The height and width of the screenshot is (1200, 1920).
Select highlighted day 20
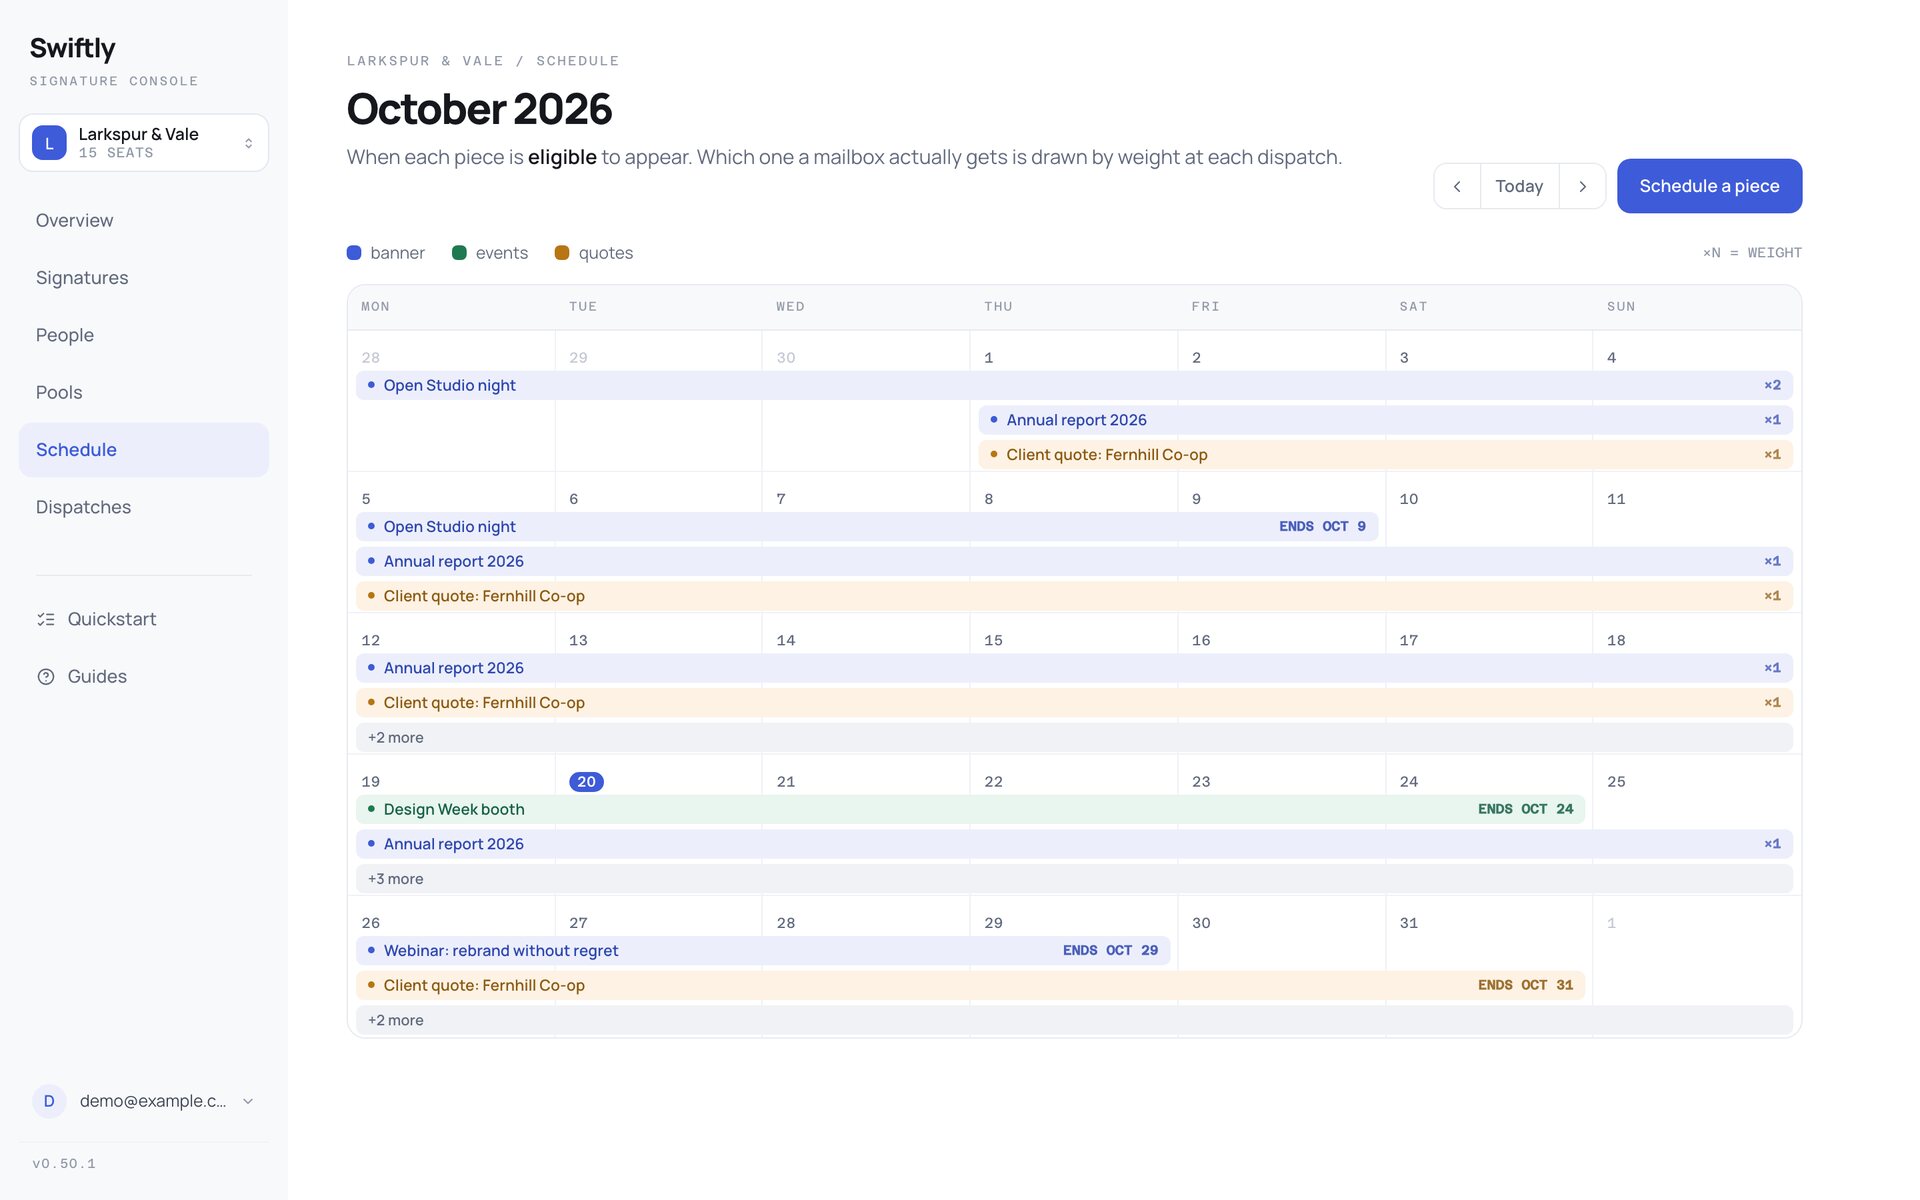click(x=586, y=782)
